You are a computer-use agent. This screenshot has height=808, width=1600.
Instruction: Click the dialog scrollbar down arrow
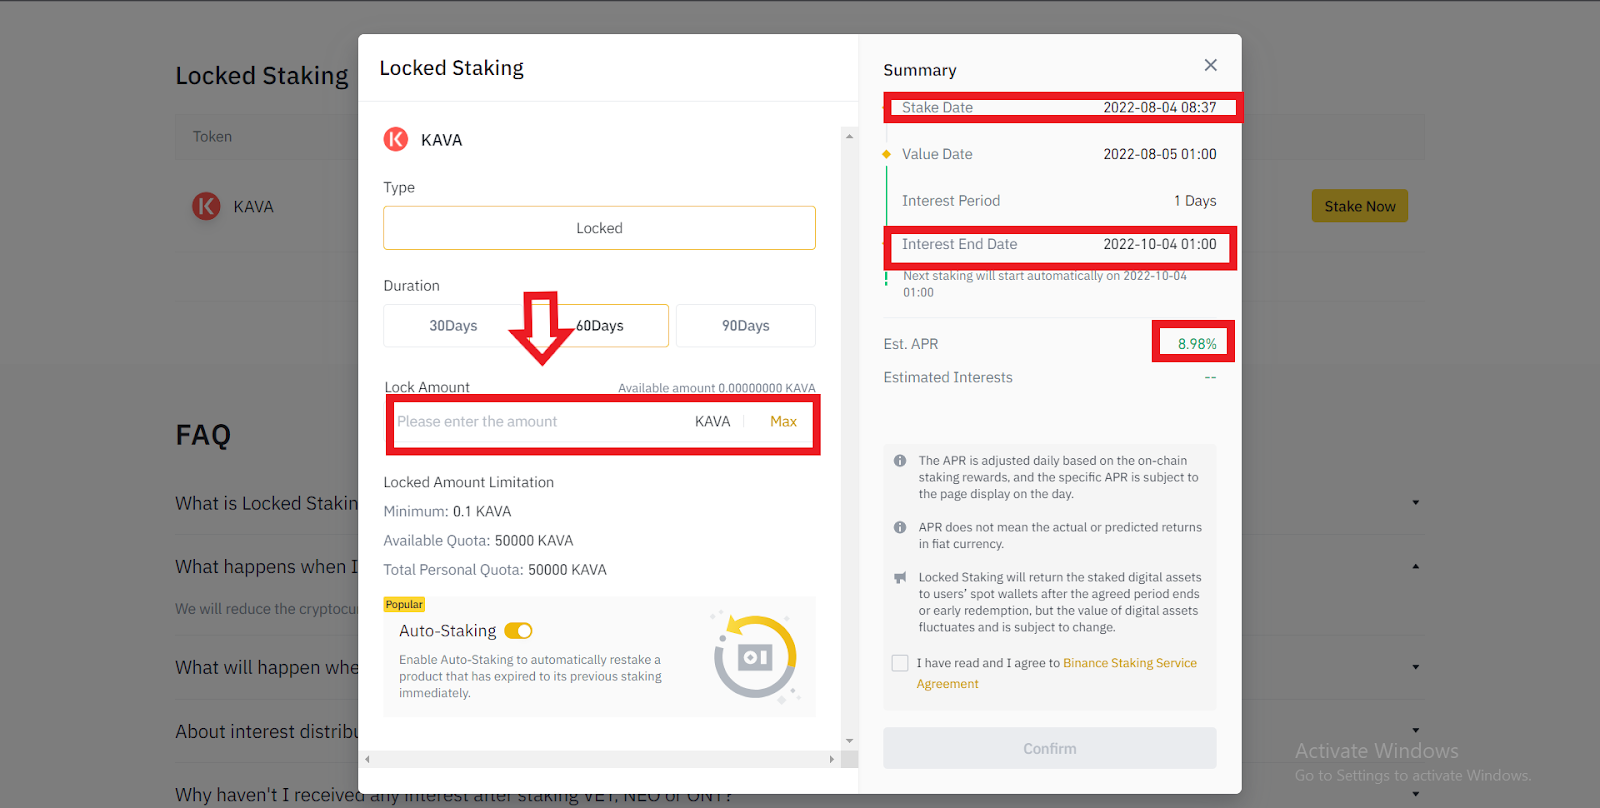849,741
